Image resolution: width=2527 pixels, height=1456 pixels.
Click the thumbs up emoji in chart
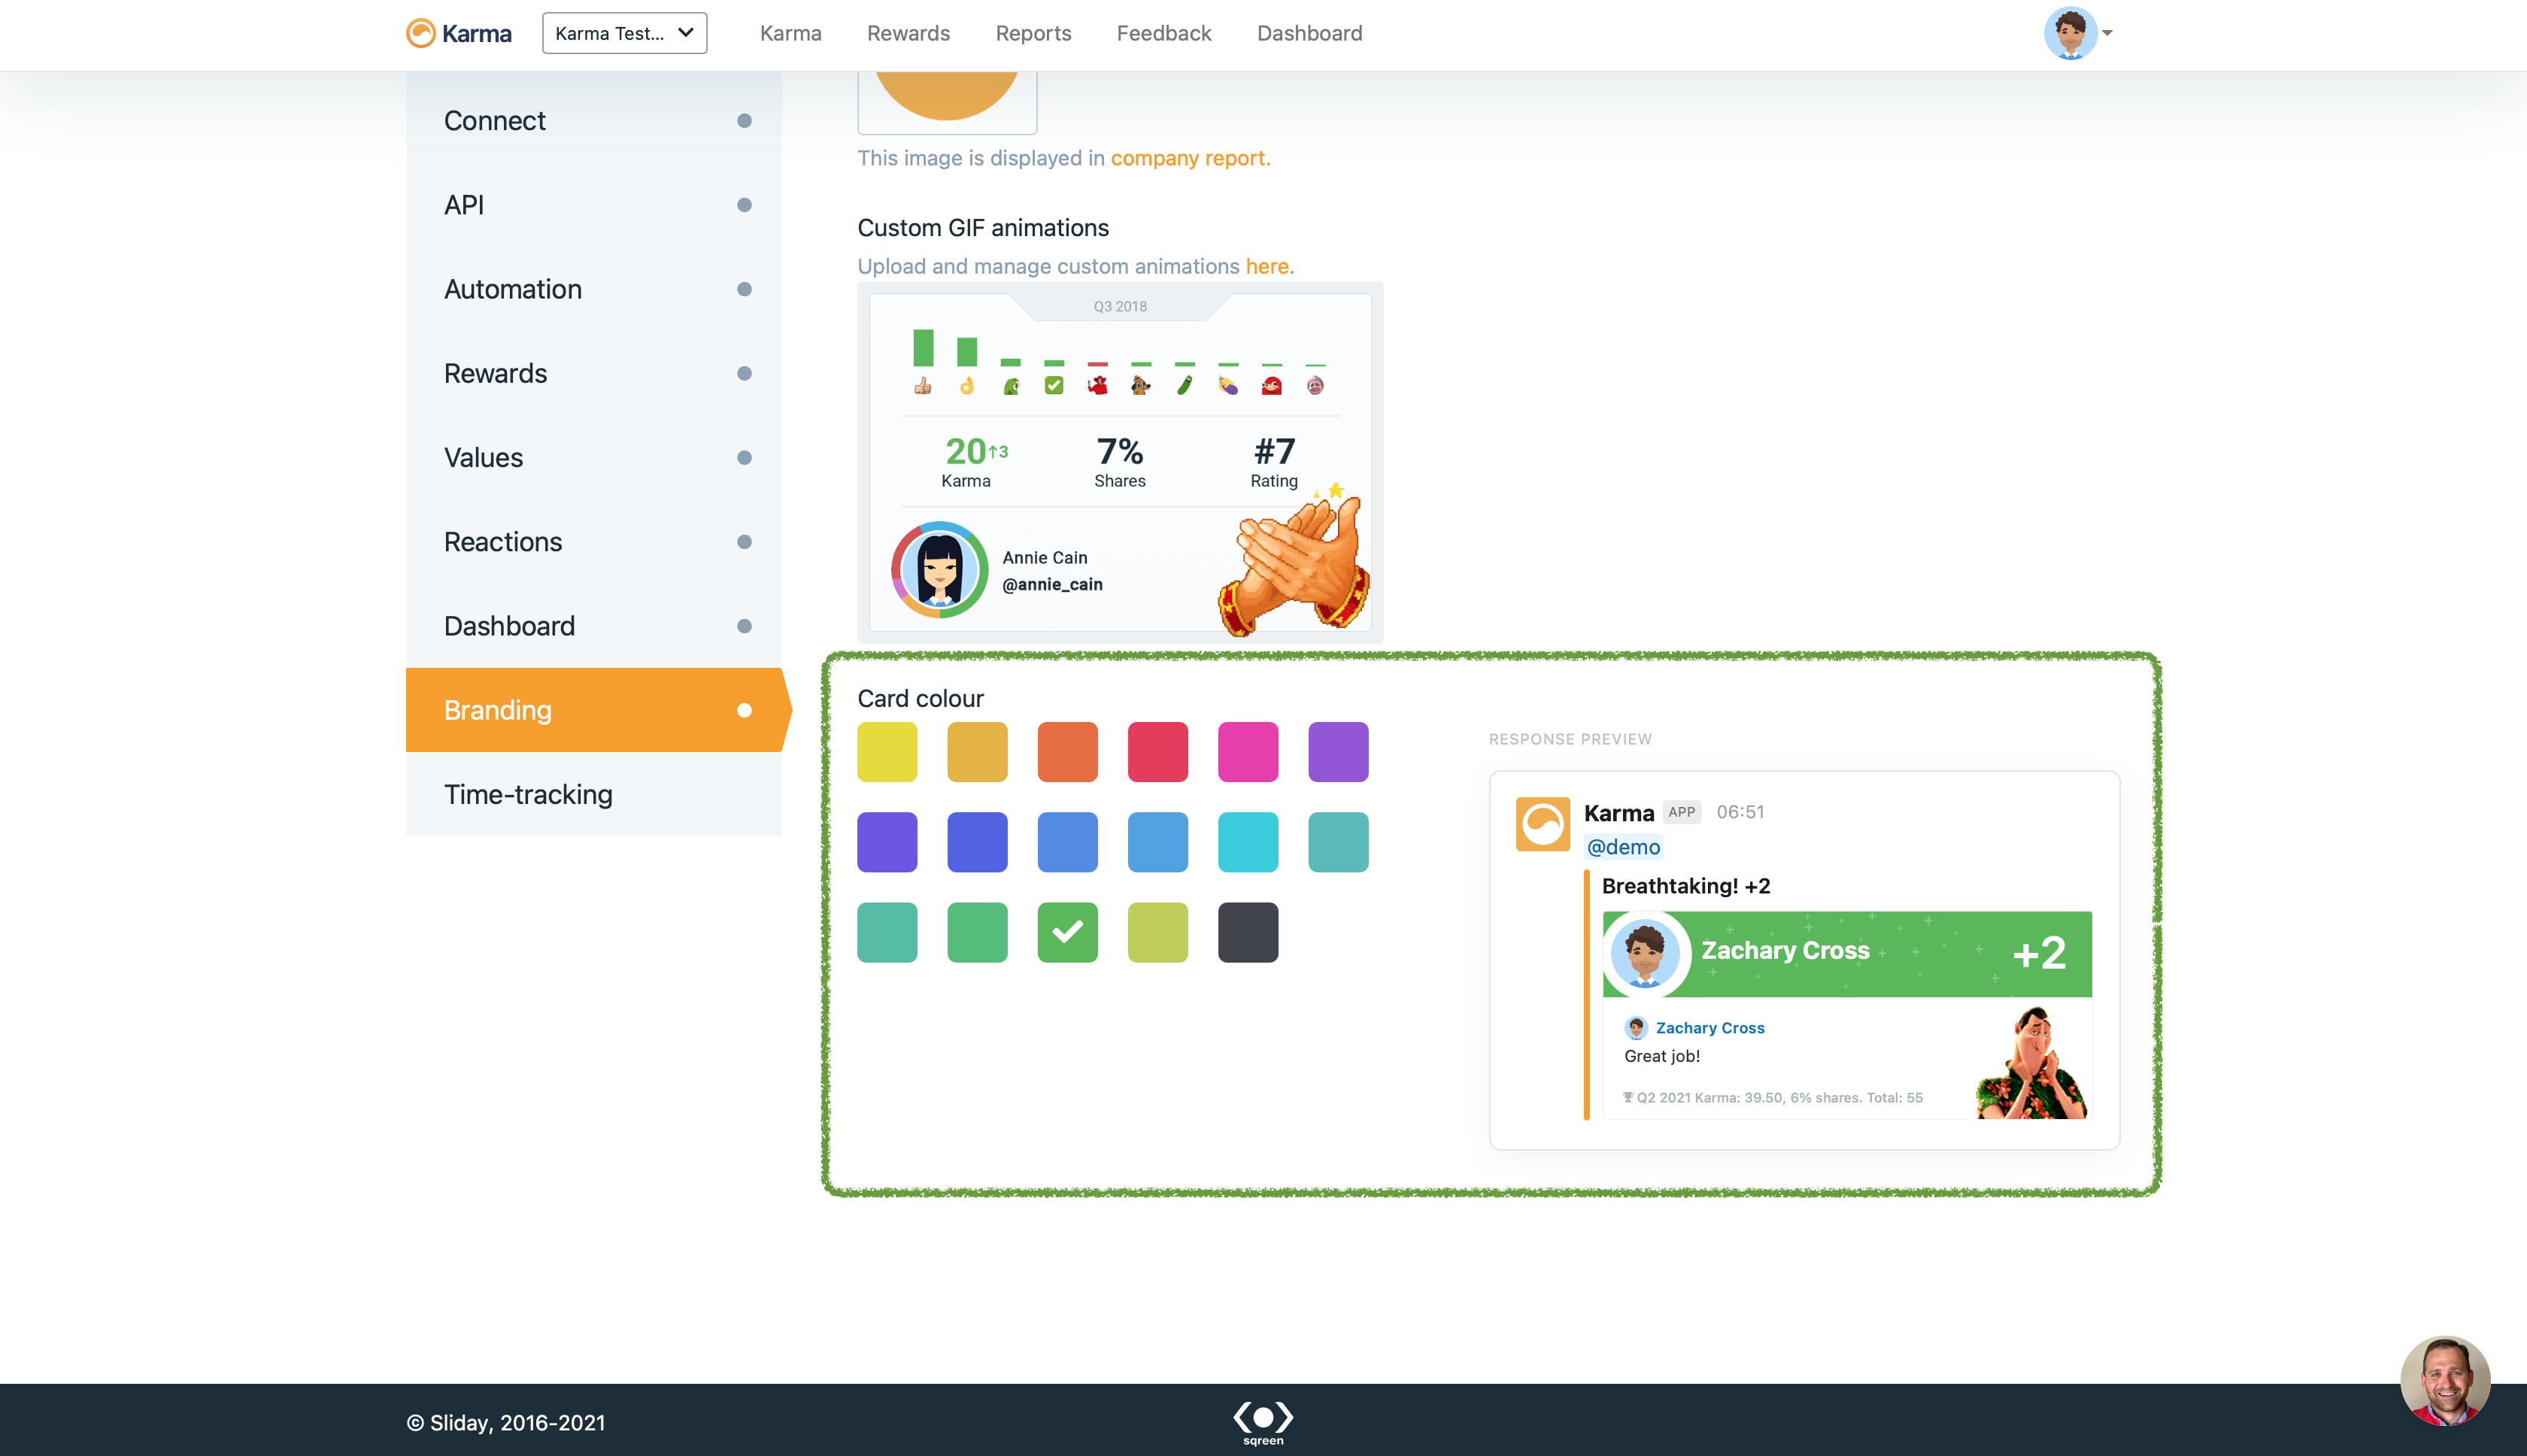click(x=922, y=386)
